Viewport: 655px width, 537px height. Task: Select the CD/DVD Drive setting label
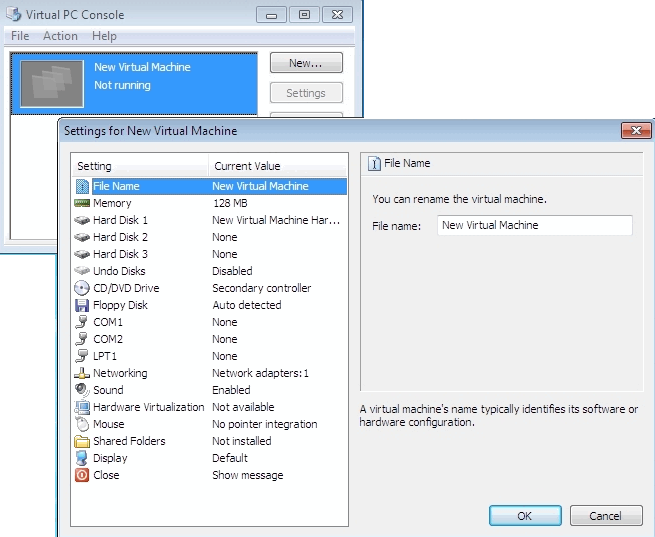[x=126, y=288]
